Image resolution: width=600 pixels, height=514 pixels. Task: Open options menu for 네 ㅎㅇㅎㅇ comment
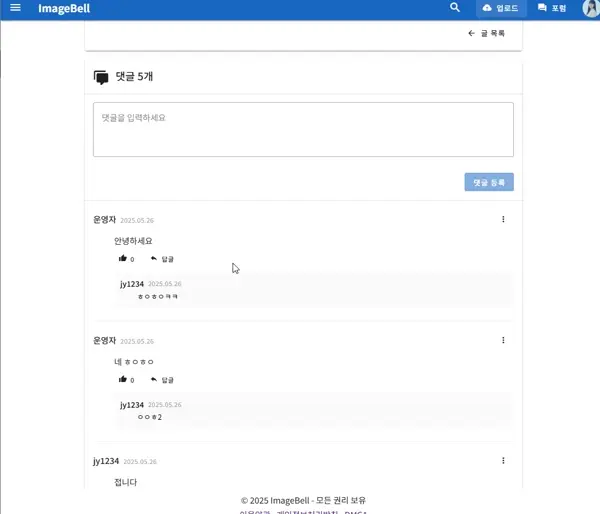click(x=503, y=340)
